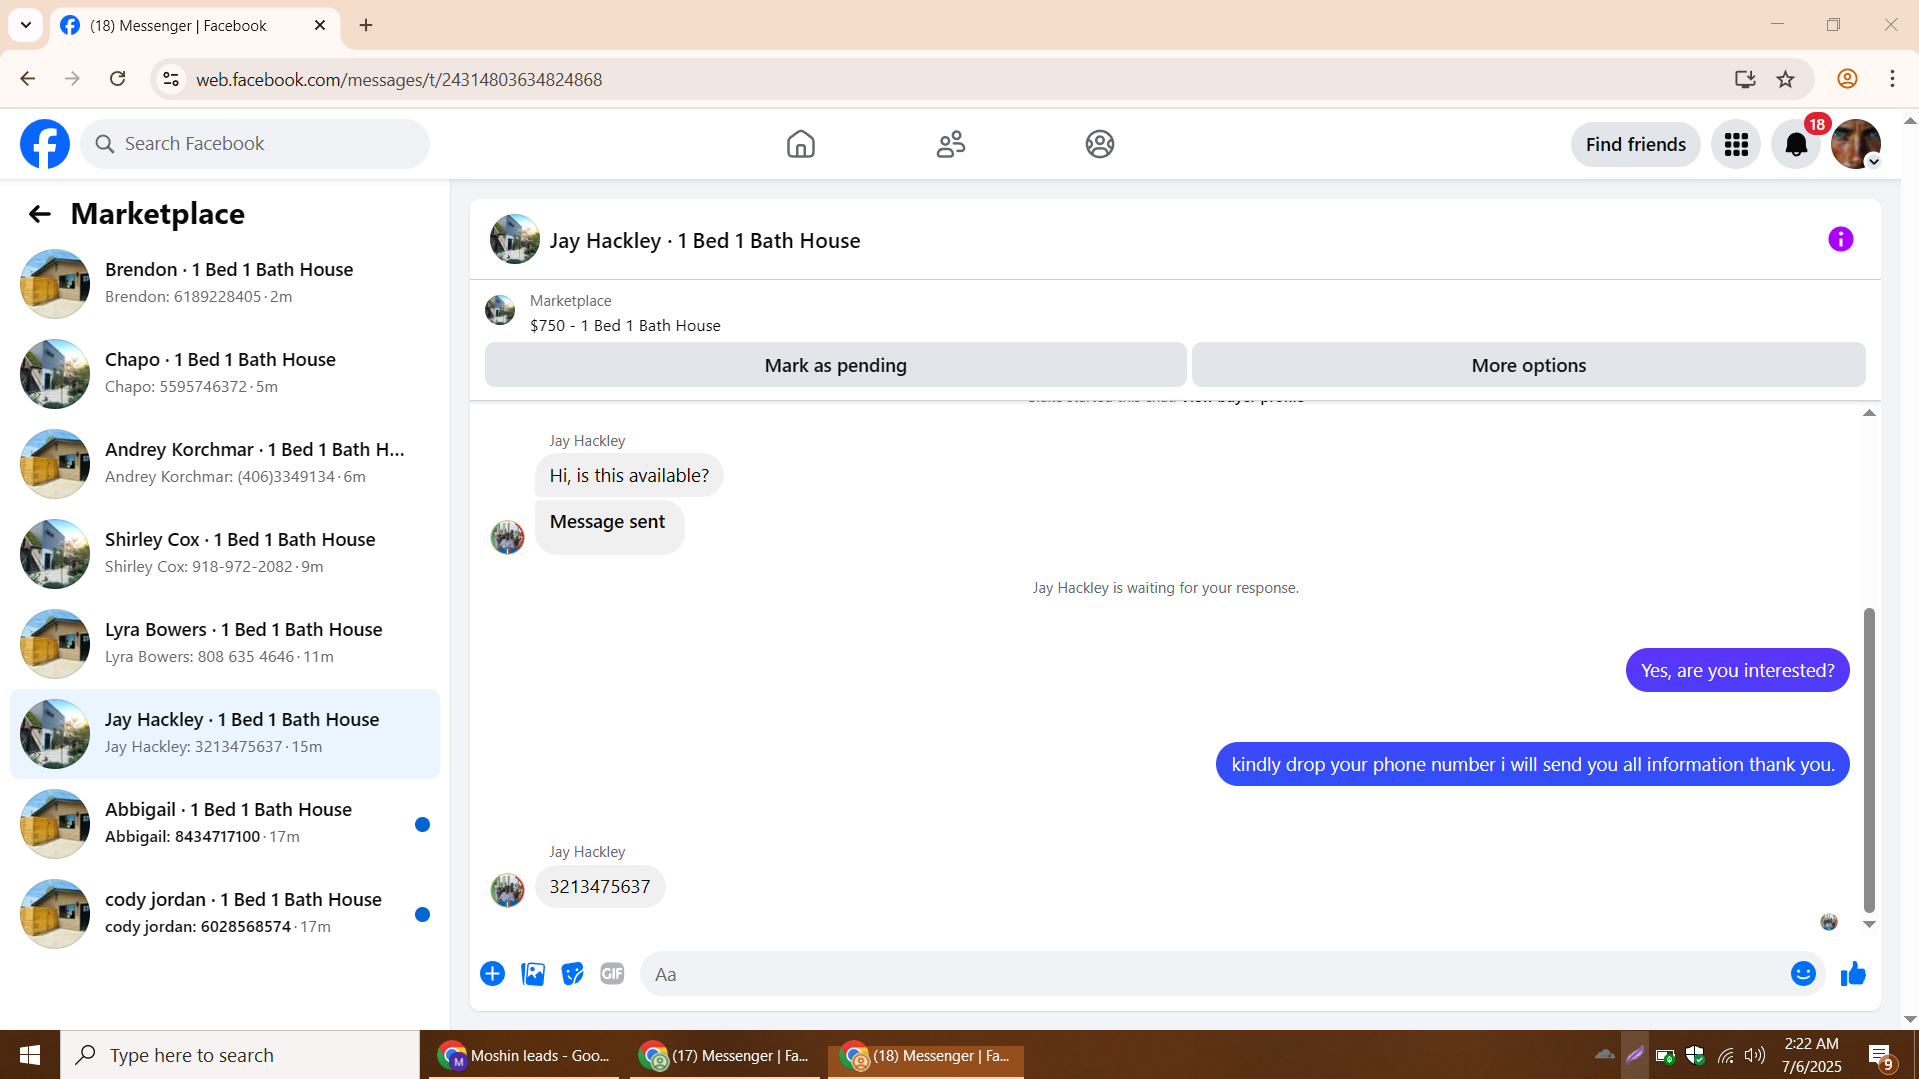Switch to Moshin leads Chrome window

(x=525, y=1055)
